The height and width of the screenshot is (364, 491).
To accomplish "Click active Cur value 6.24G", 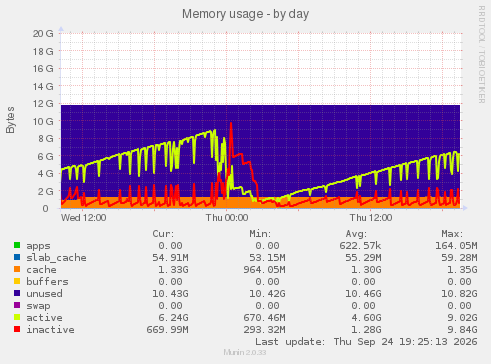I will [173, 318].
